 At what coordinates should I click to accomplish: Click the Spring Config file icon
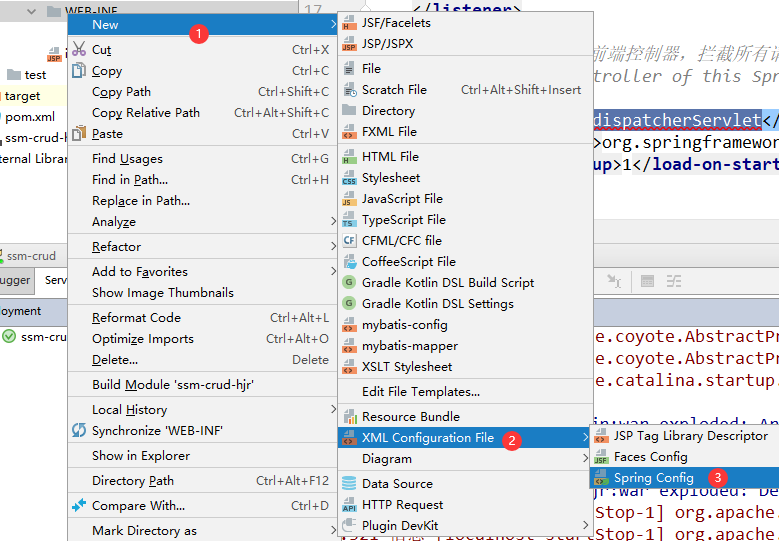601,478
